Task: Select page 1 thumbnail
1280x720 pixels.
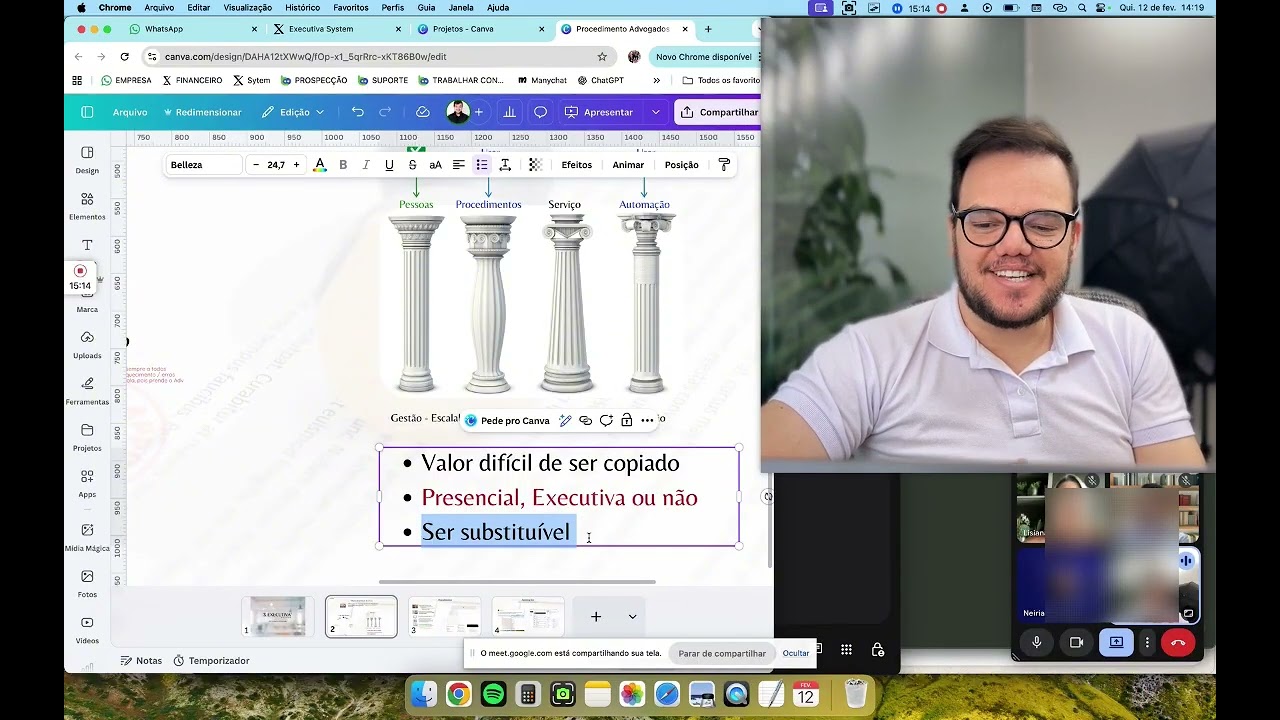Action: pyautogui.click(x=278, y=617)
